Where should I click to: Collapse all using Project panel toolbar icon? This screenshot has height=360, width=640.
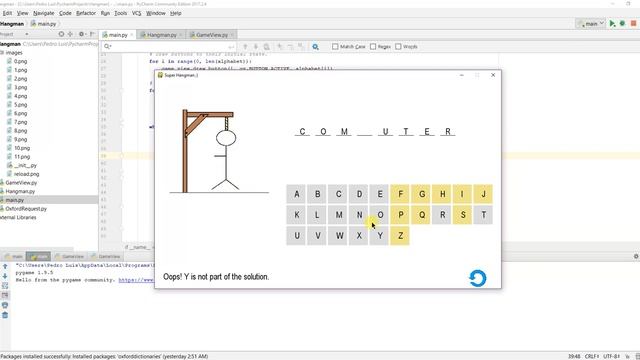tap(70, 34)
